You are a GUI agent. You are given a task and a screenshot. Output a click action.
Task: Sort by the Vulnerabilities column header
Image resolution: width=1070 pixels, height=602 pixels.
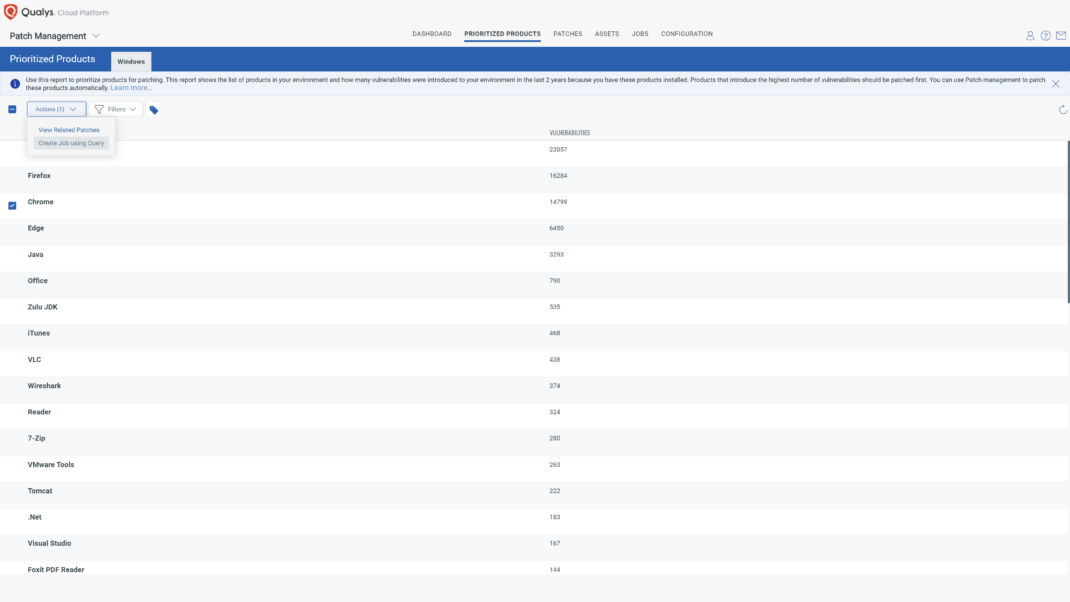click(x=569, y=133)
